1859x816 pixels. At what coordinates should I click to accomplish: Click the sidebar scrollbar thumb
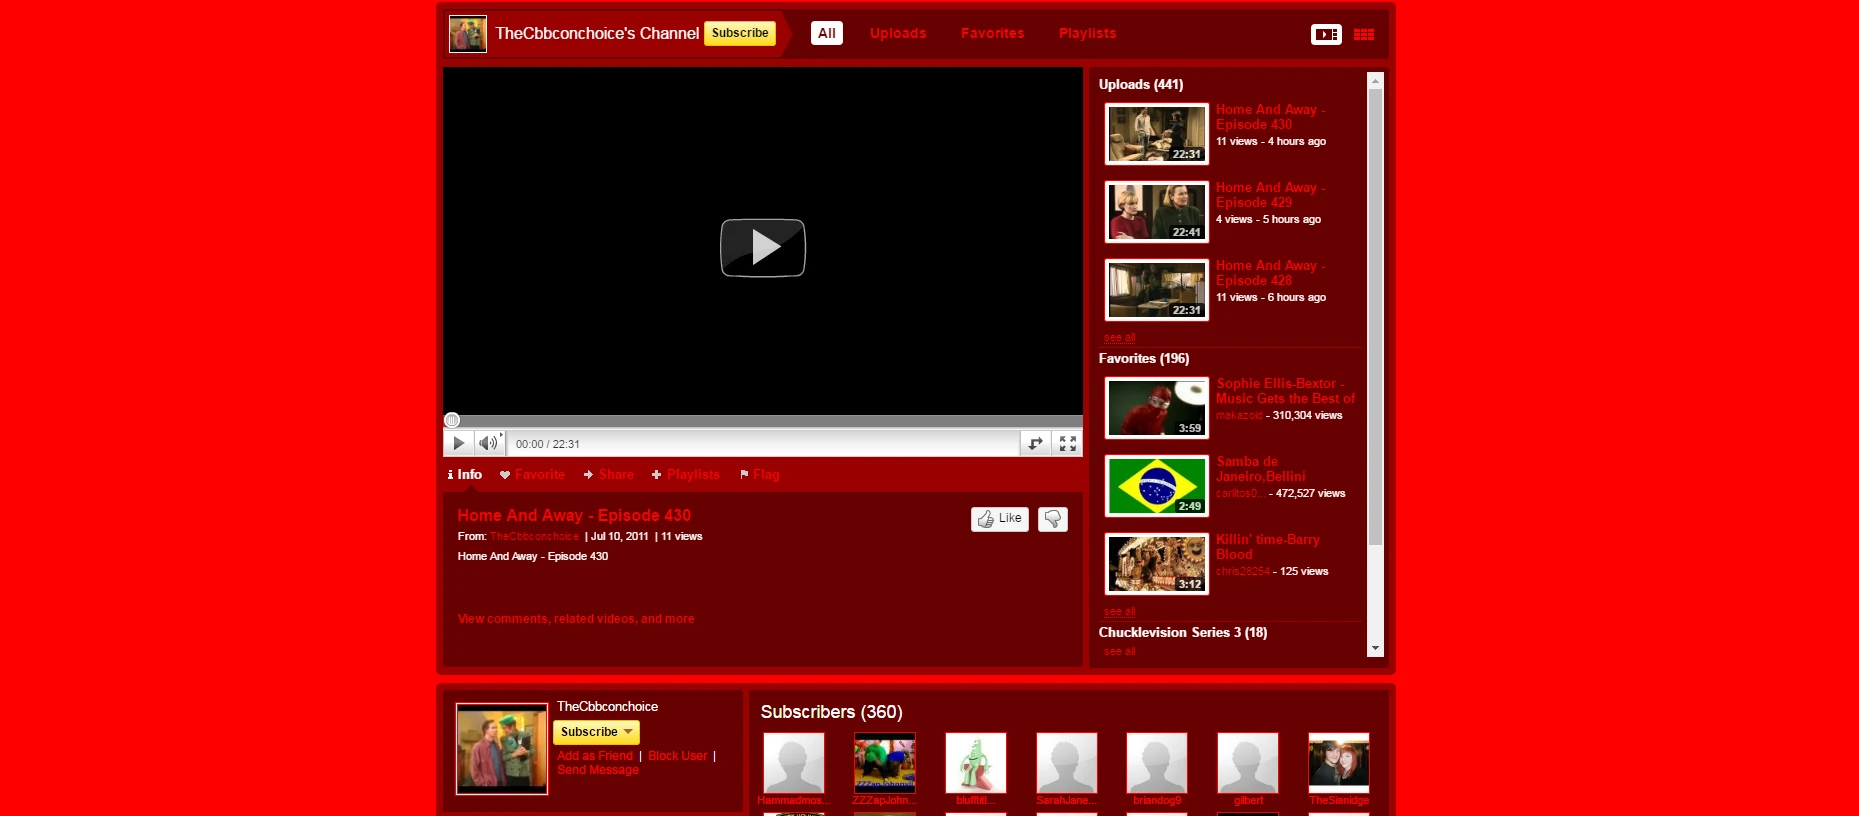(x=1376, y=317)
